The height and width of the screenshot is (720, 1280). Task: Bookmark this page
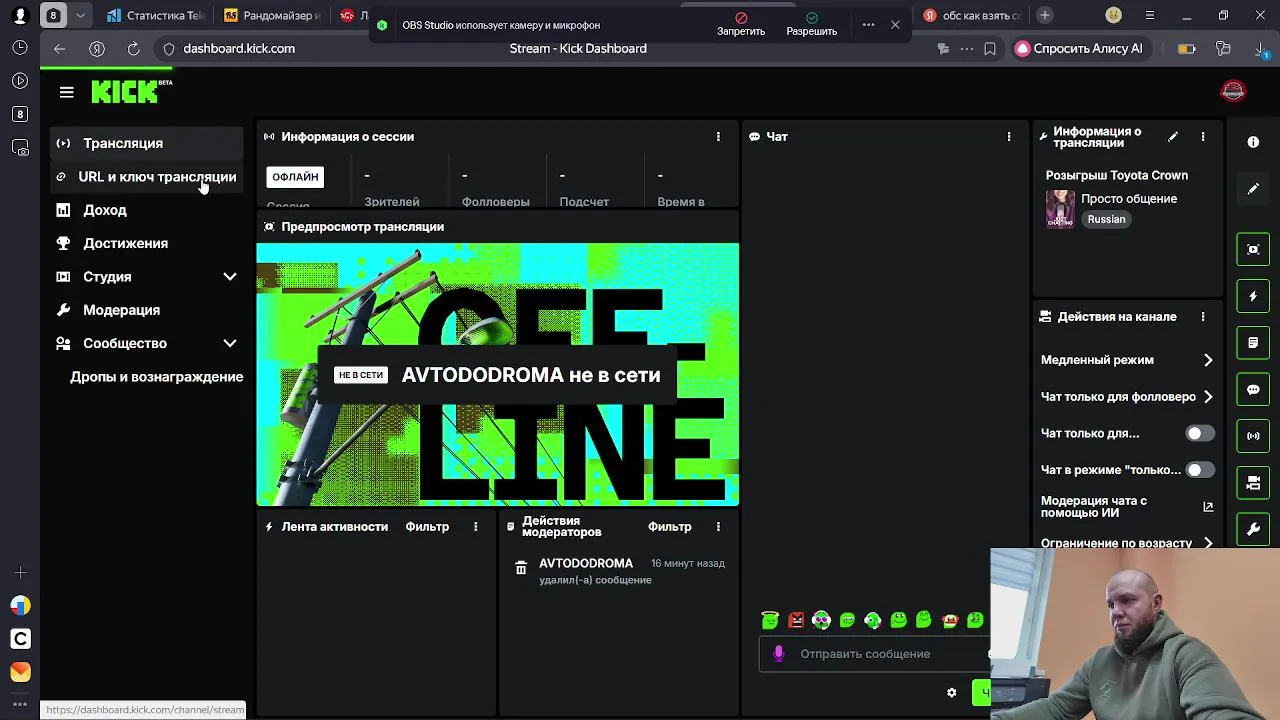(x=990, y=48)
